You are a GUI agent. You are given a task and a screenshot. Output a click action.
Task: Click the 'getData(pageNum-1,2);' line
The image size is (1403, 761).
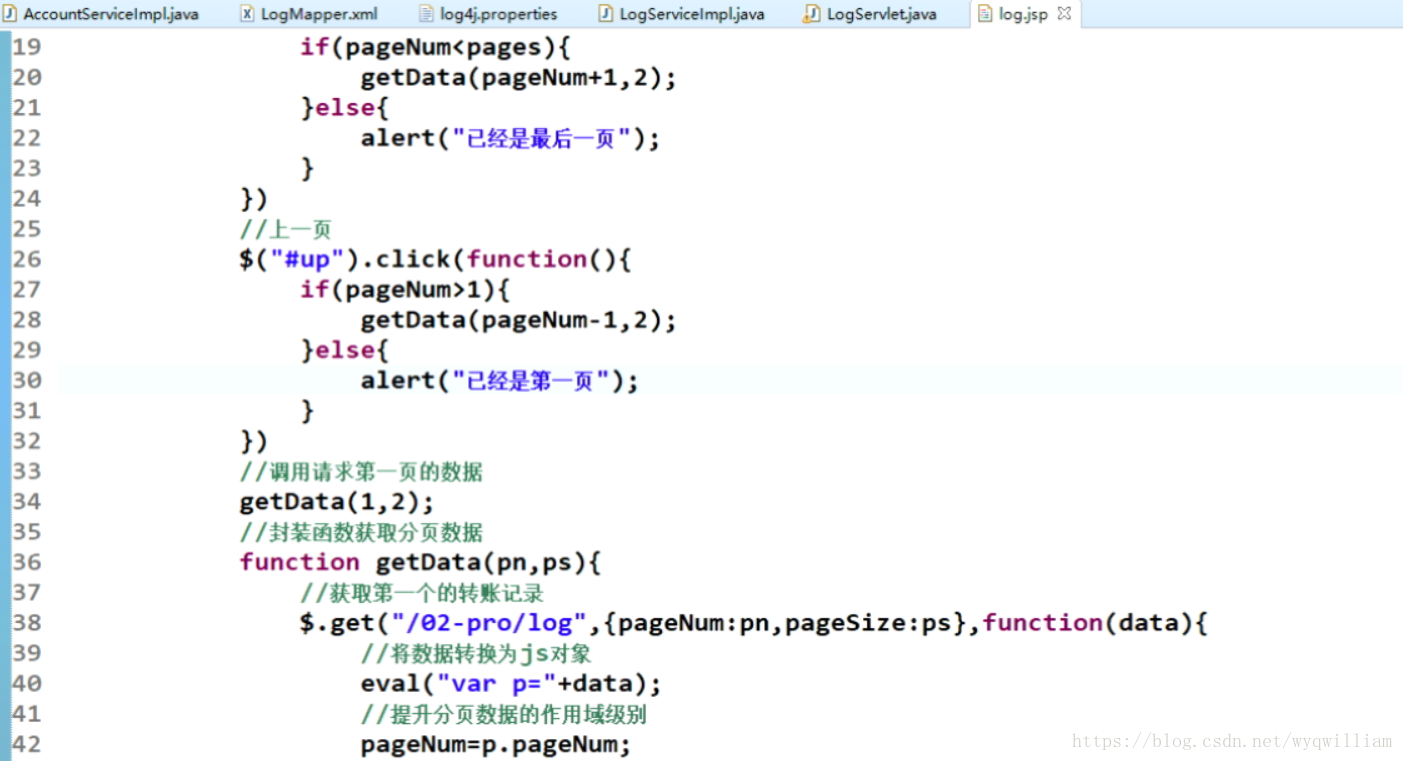pos(519,320)
